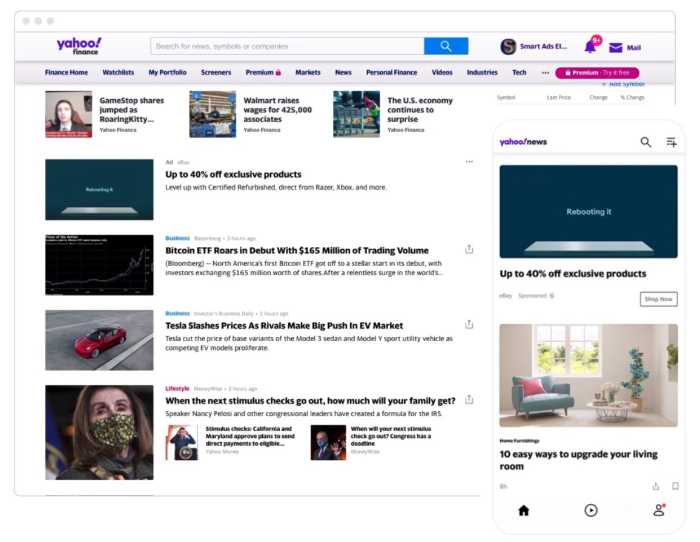The image size is (700, 542).
Task: Click the Yahoo Finance logo
Action: point(79,46)
